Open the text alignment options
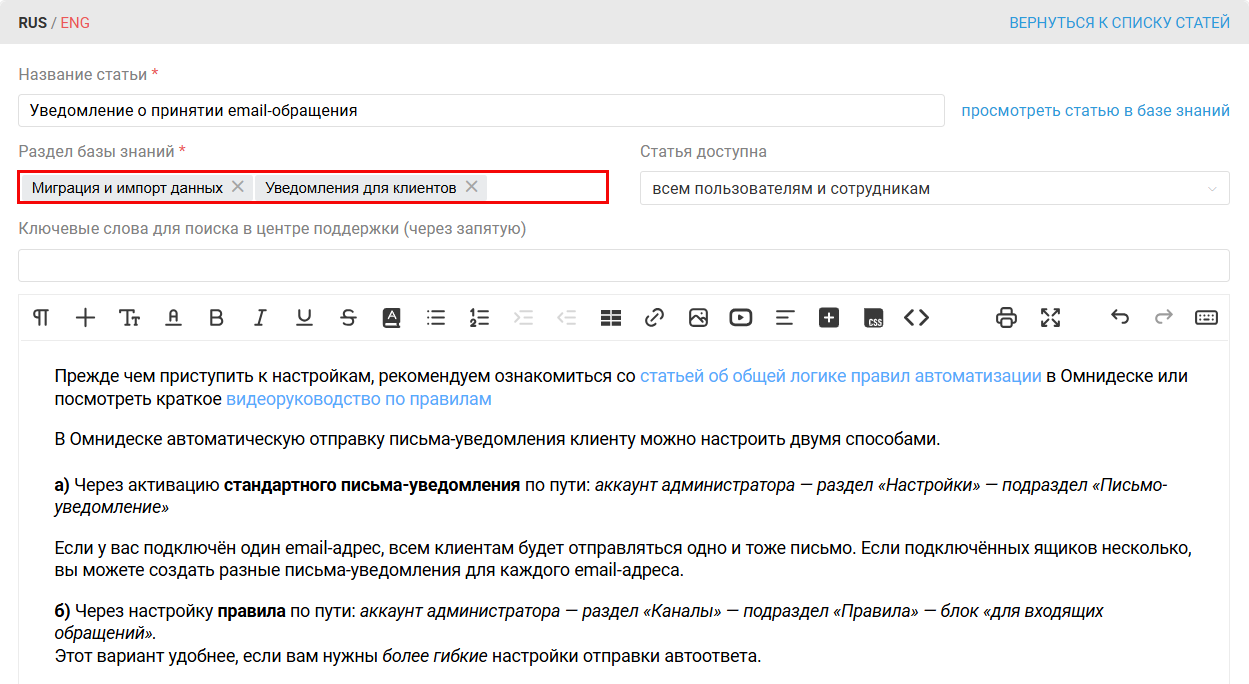Viewport: 1249px width, 684px height. click(785, 318)
